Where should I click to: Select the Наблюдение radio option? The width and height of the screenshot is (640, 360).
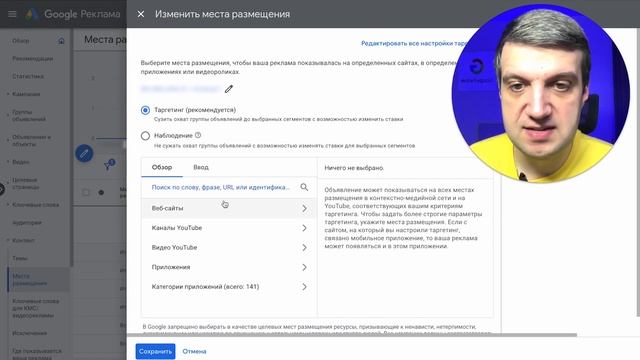coord(145,136)
